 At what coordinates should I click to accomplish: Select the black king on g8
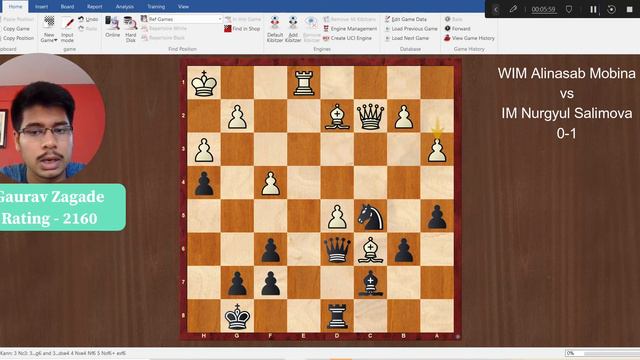tap(237, 316)
